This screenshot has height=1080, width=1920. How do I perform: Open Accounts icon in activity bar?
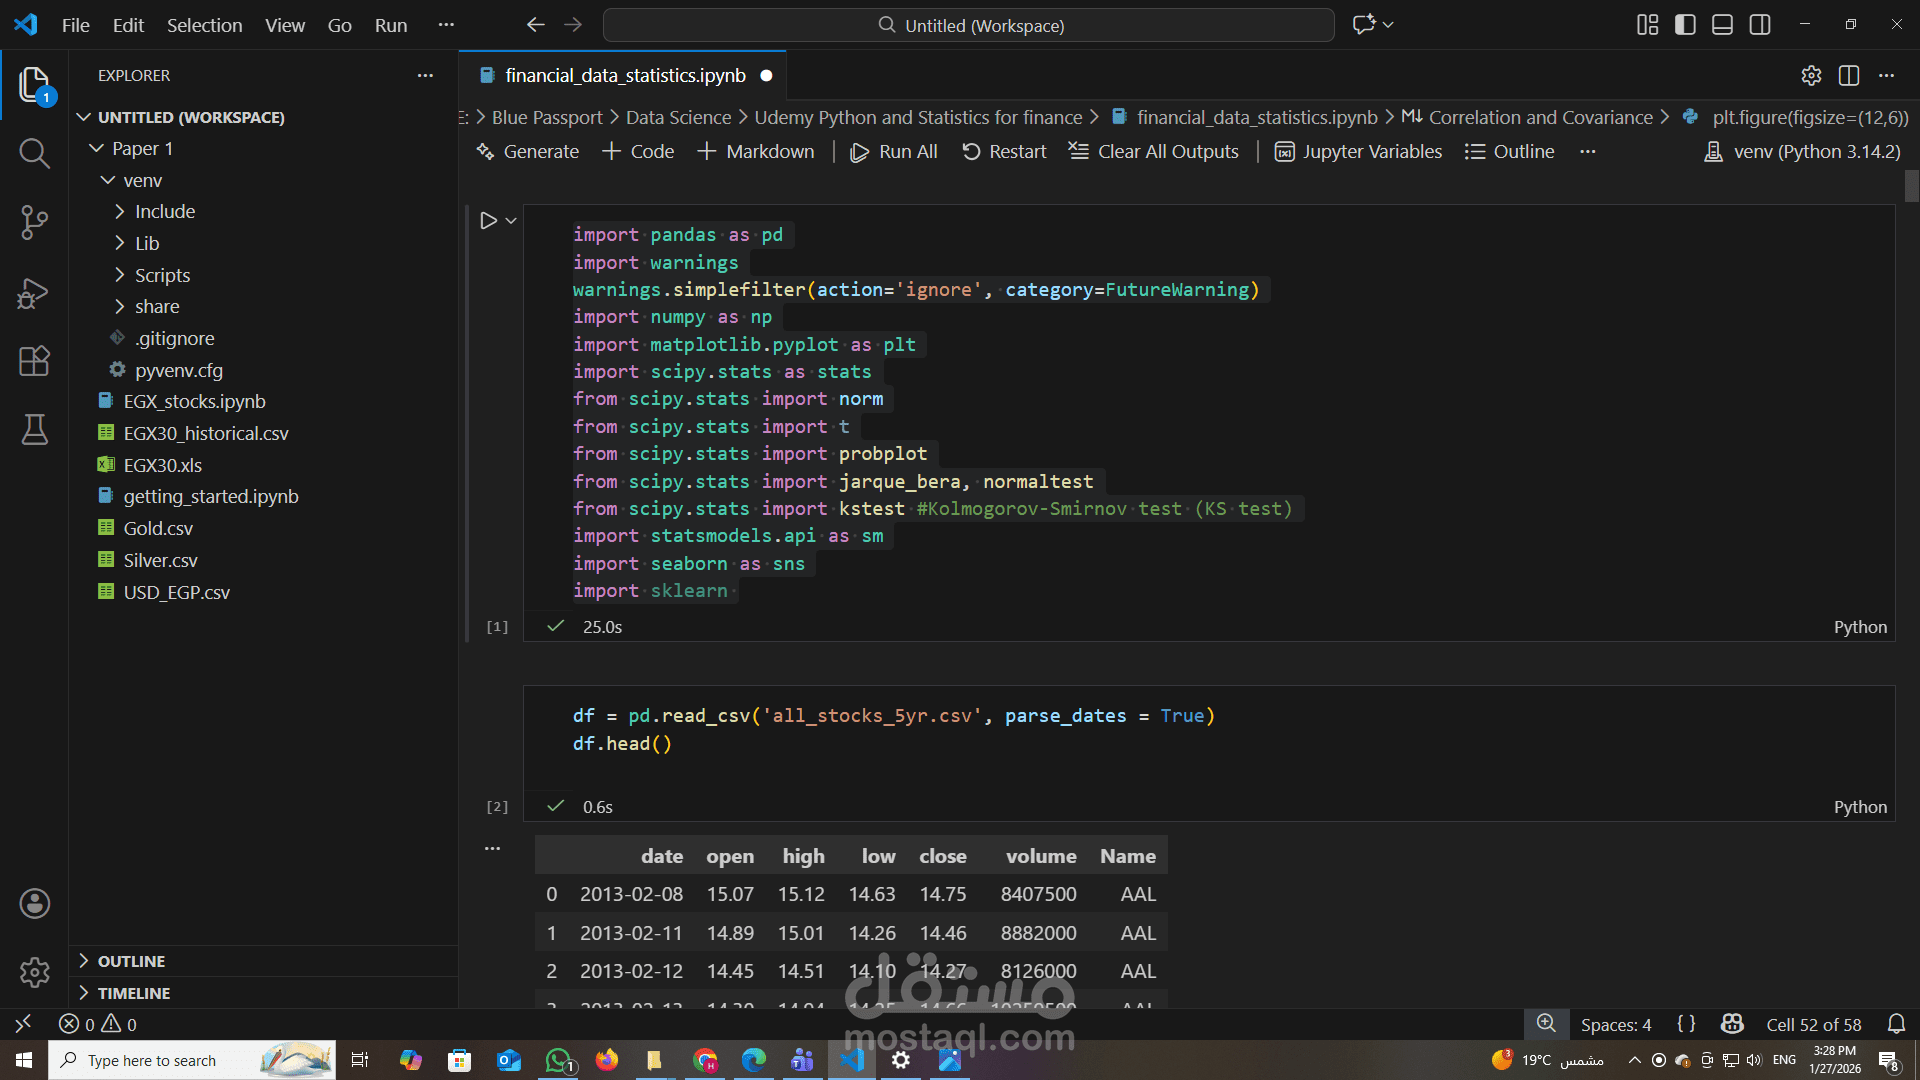[34, 904]
